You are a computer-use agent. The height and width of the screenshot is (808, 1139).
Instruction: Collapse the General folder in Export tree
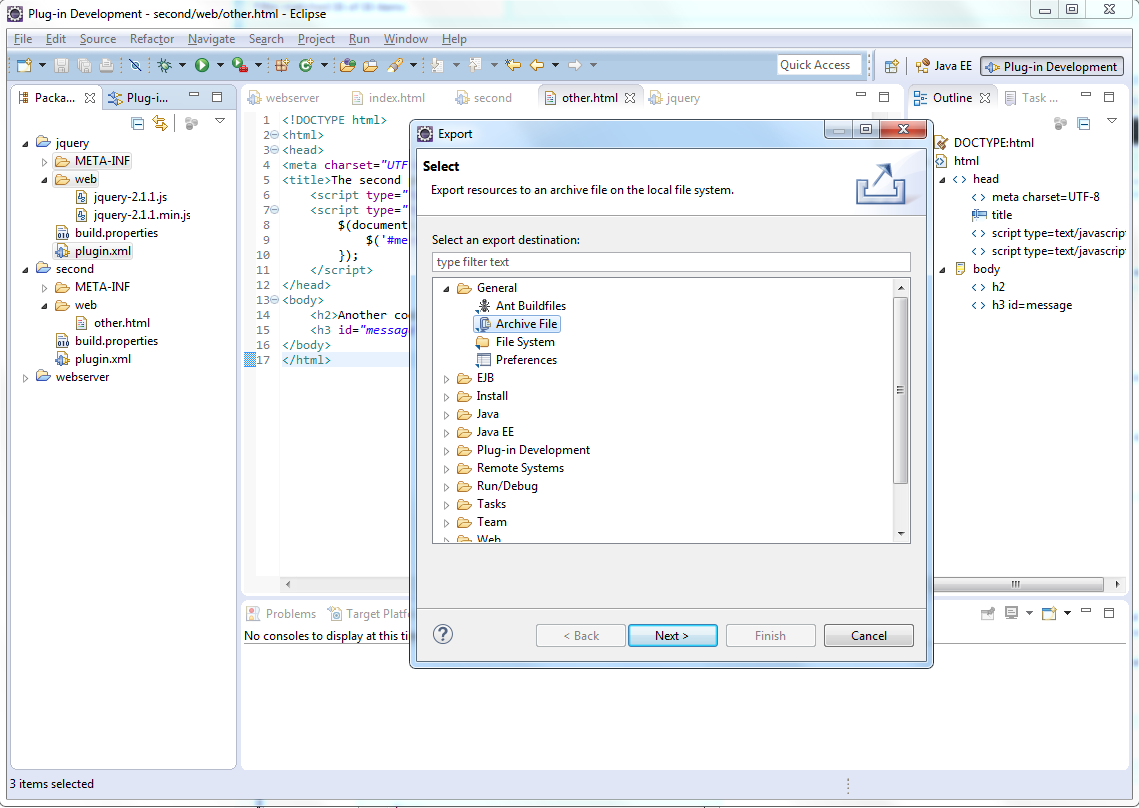click(446, 288)
